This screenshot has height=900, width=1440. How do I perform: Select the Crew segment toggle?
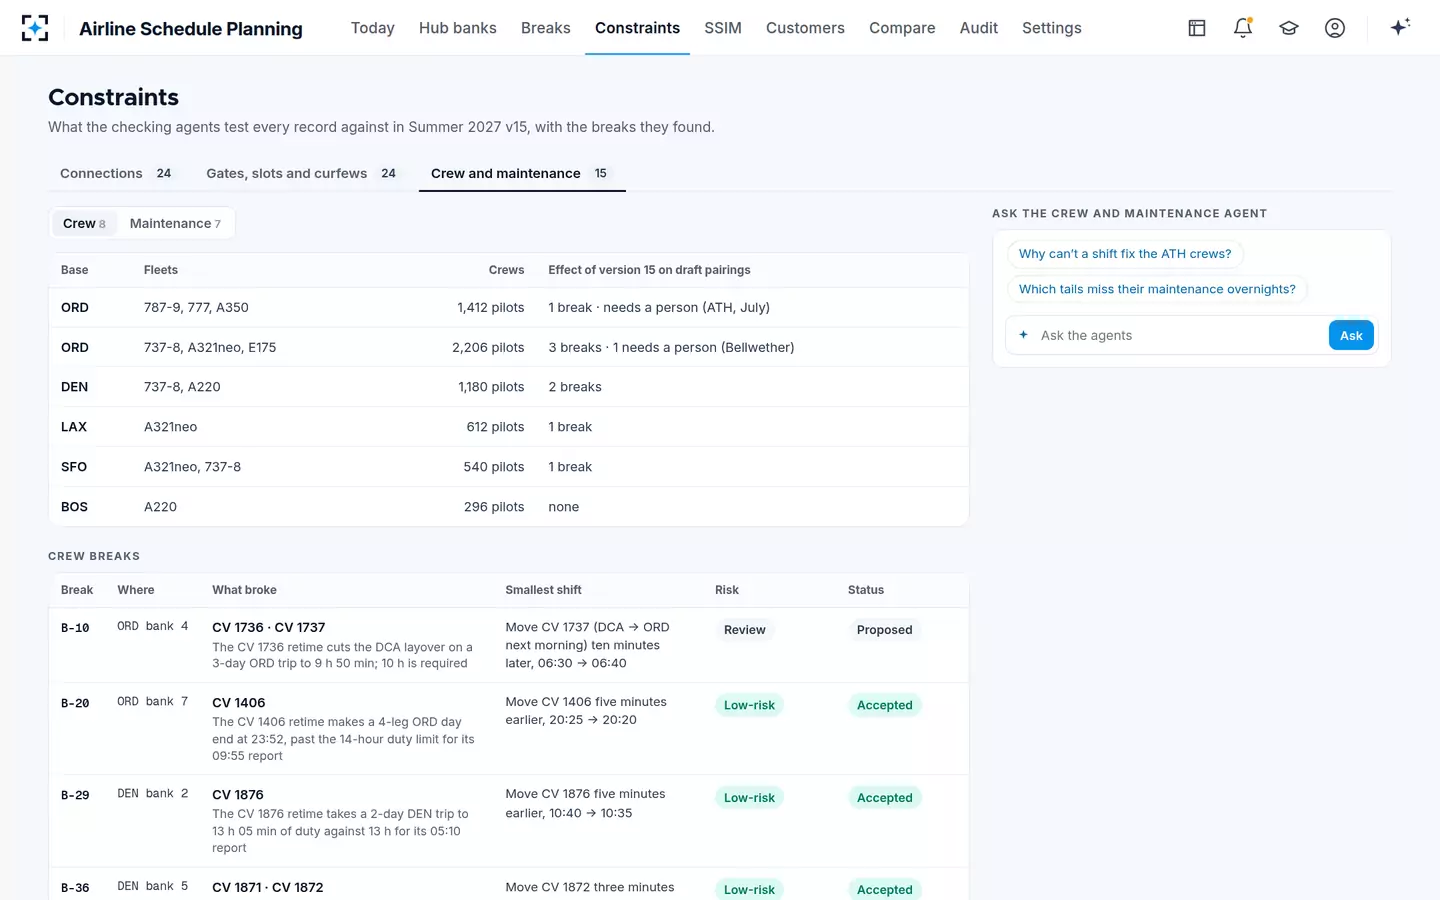pyautogui.click(x=84, y=223)
